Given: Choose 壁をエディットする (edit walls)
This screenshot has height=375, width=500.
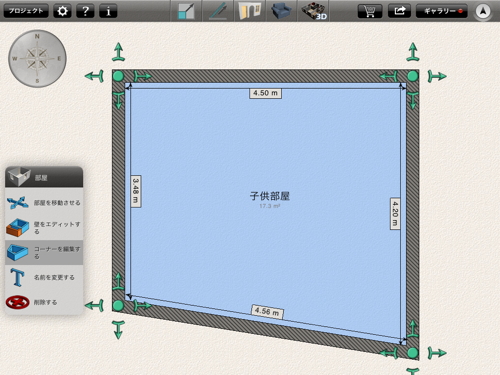Looking at the screenshot, I should click(x=44, y=227).
